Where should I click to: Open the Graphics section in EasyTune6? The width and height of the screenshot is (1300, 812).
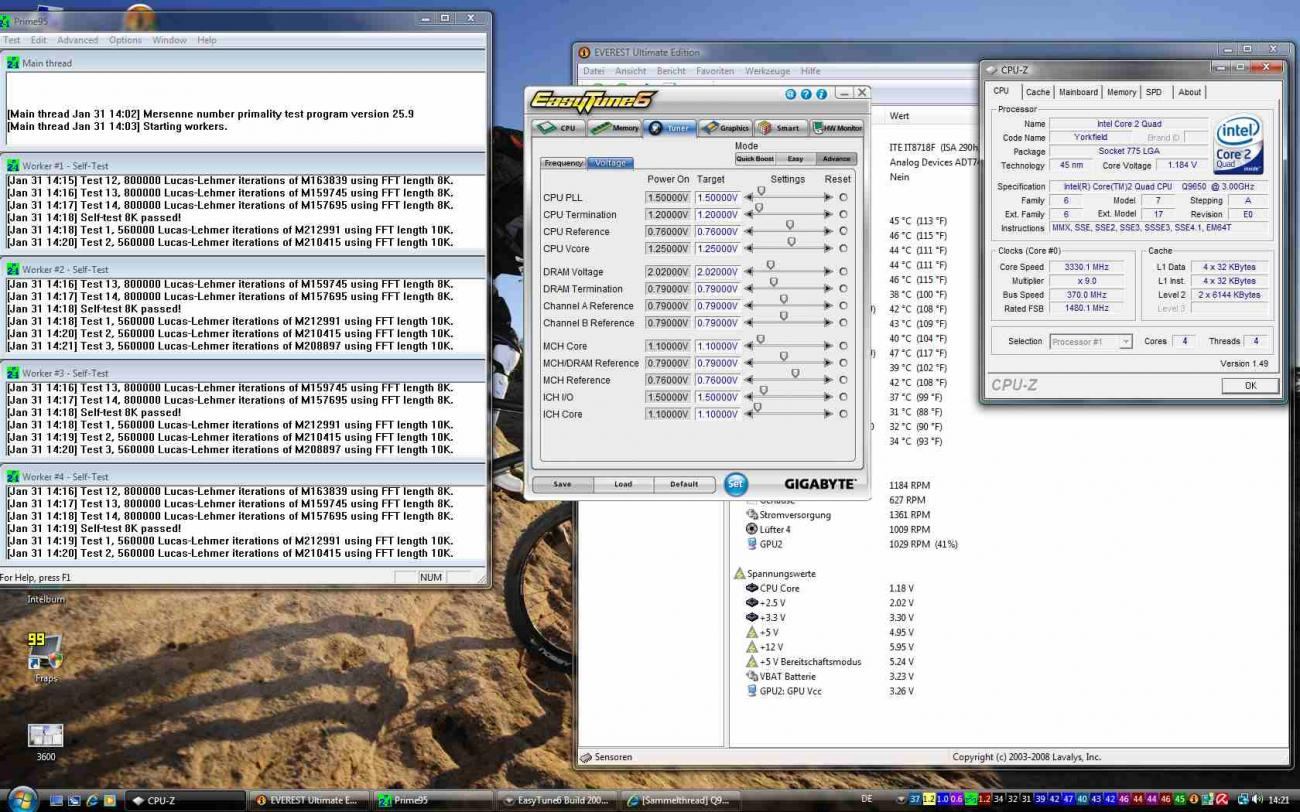tap(726, 128)
